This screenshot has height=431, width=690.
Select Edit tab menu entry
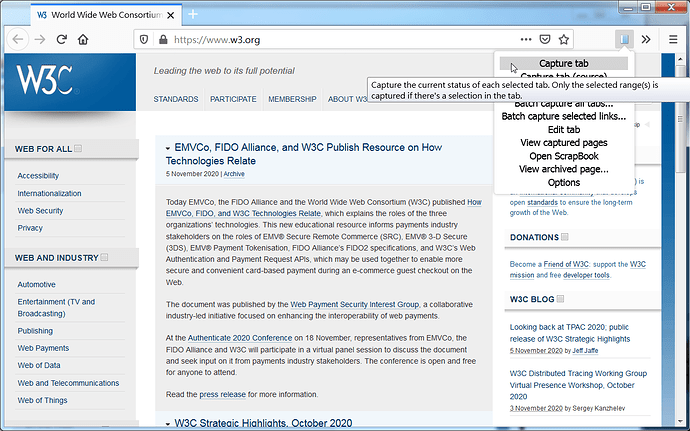click(564, 129)
